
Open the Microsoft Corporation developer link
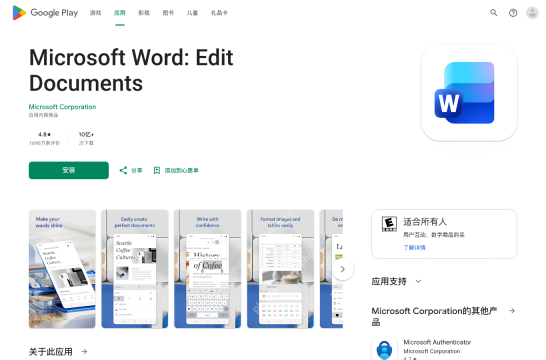(62, 107)
